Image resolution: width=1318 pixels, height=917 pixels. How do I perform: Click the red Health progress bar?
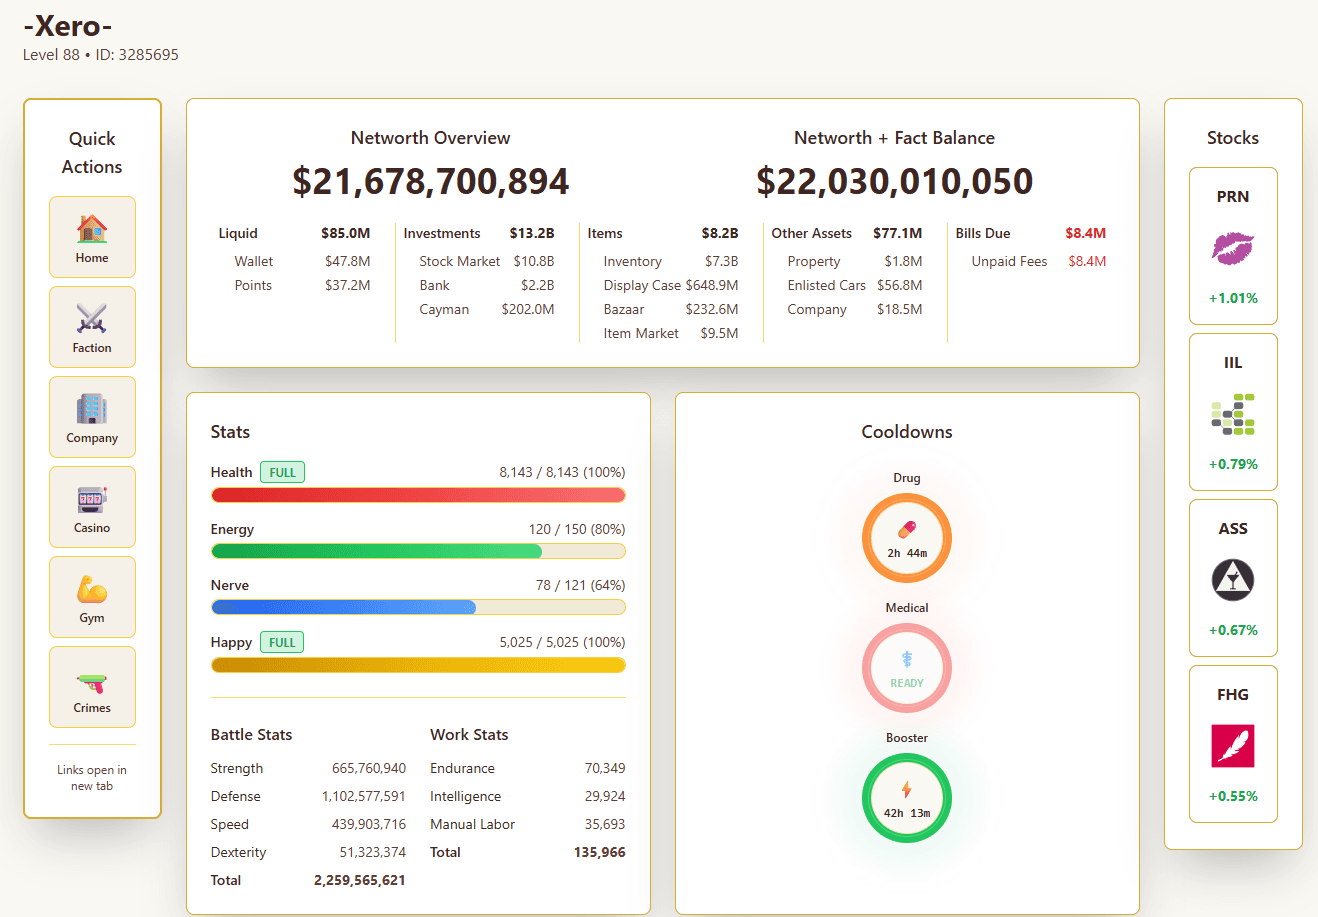(418, 495)
